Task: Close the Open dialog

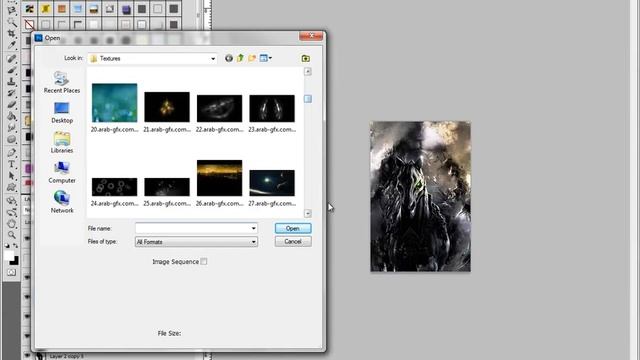Action: 311,36
